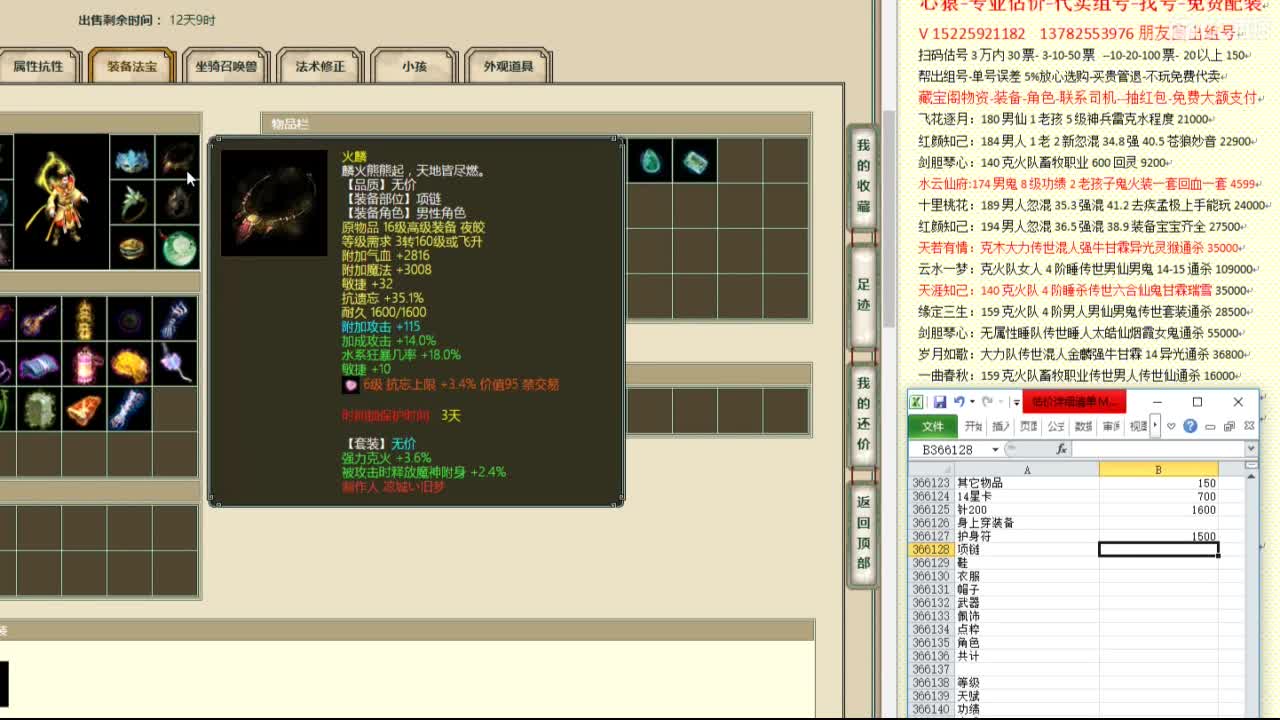Select the green jade orb equipment icon
The height and width of the screenshot is (720, 1280).
[177, 248]
